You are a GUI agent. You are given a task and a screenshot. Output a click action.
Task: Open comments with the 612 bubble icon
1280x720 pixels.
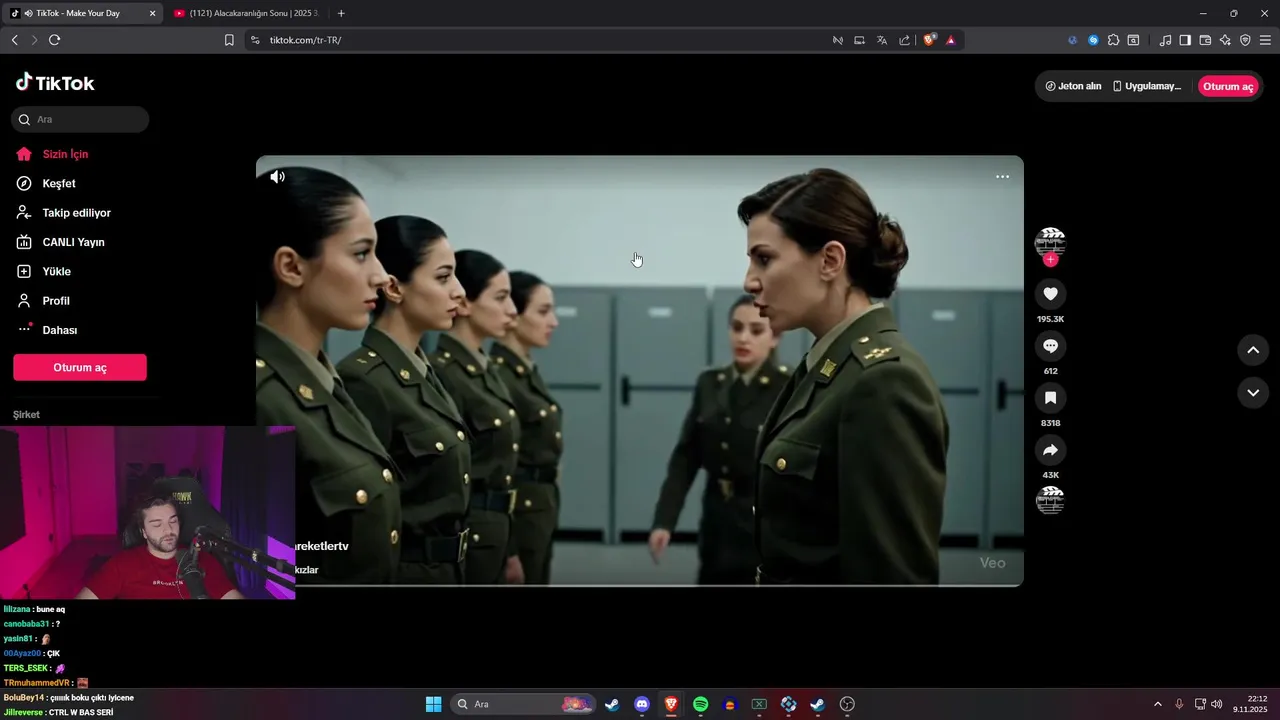pyautogui.click(x=1050, y=346)
